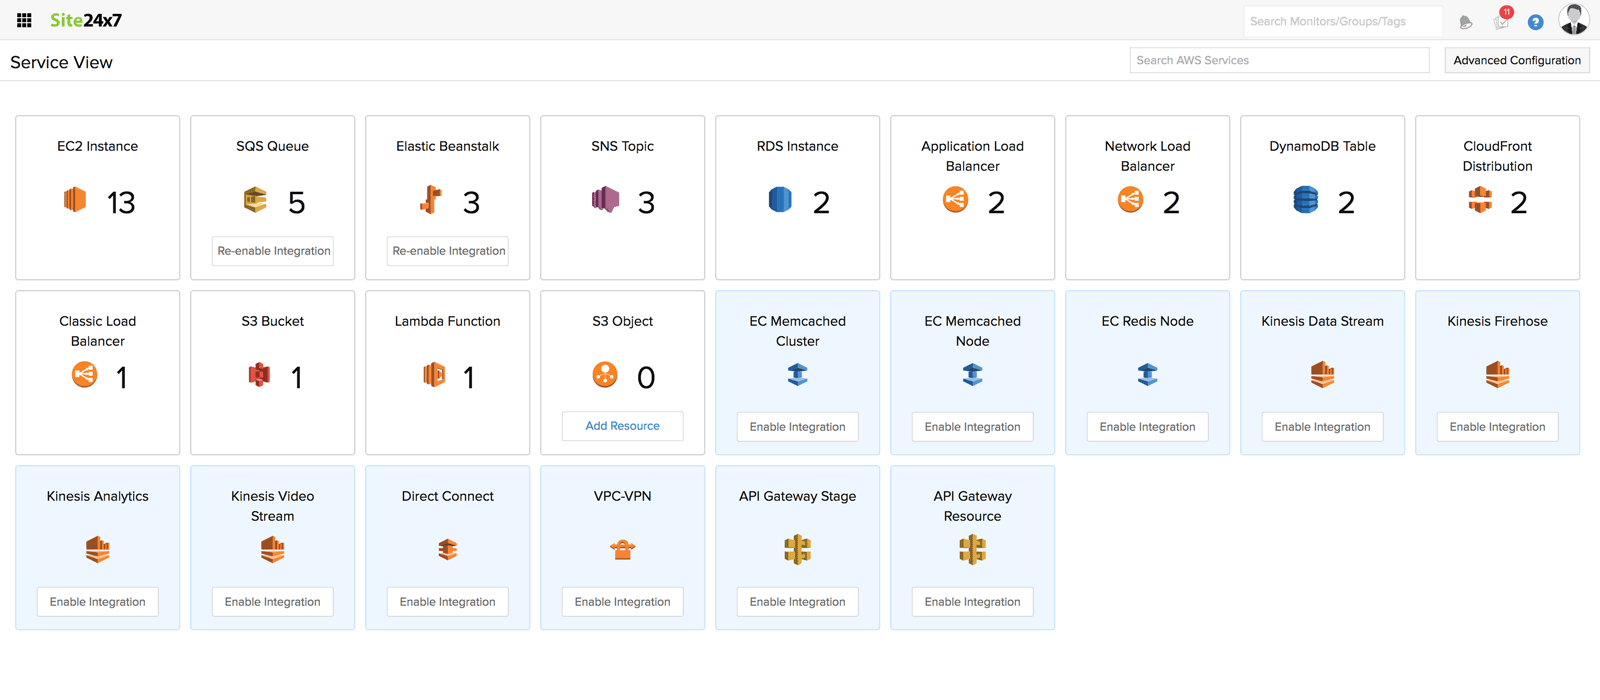This screenshot has width=1600, height=700.
Task: Click the Direct Connect icon
Action: pyautogui.click(x=447, y=550)
